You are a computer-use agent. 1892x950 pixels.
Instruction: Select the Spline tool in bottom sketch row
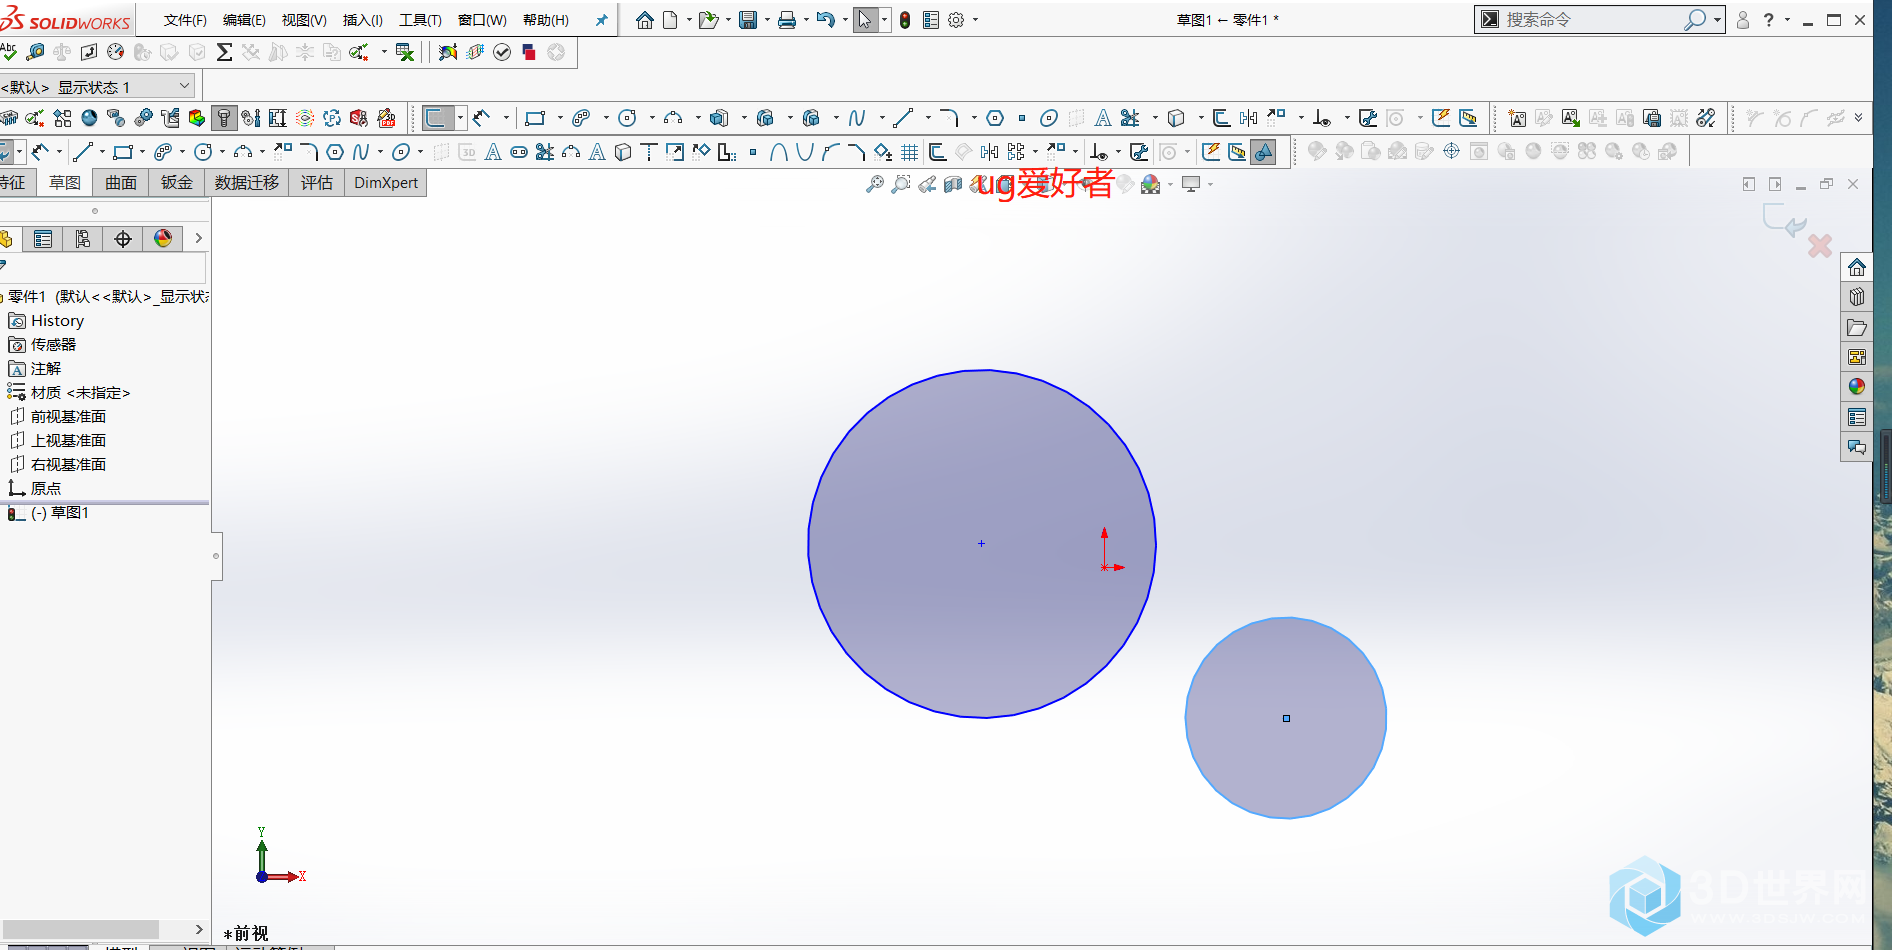[361, 152]
